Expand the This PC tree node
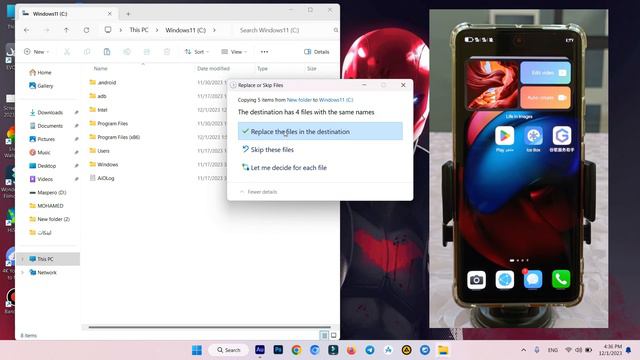 coord(23,259)
